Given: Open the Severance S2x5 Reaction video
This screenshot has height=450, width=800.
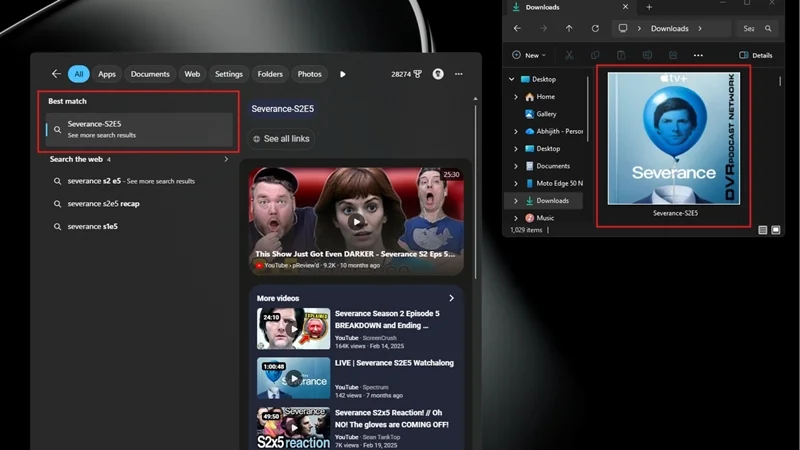Looking at the screenshot, I should (356, 428).
